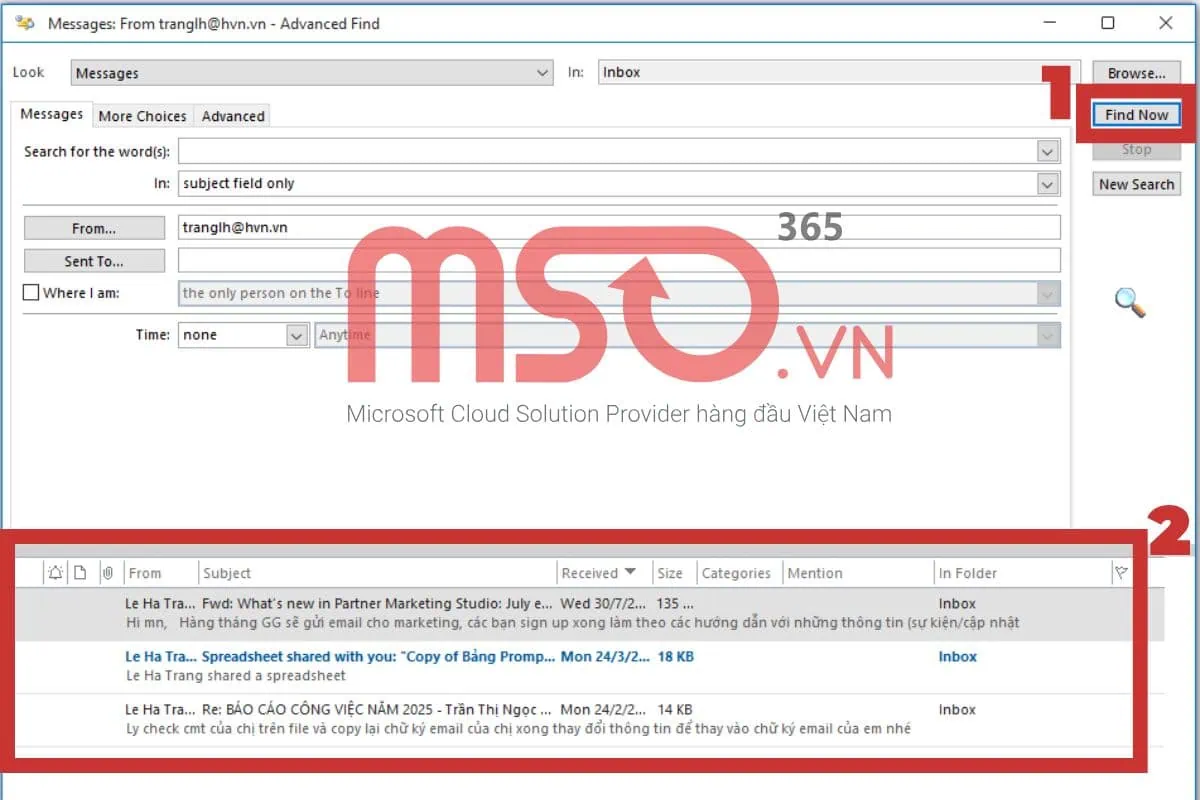Click the Sent To... button
This screenshot has height=800, width=1200.
coord(93,260)
